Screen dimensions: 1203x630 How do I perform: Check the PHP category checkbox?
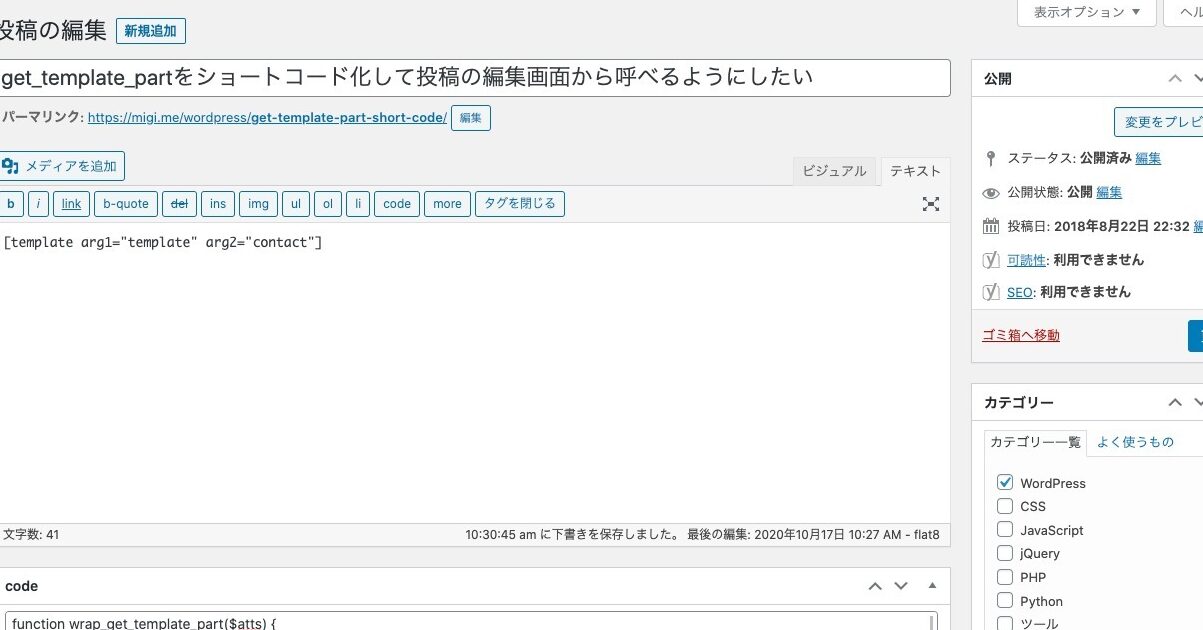pos(1005,577)
